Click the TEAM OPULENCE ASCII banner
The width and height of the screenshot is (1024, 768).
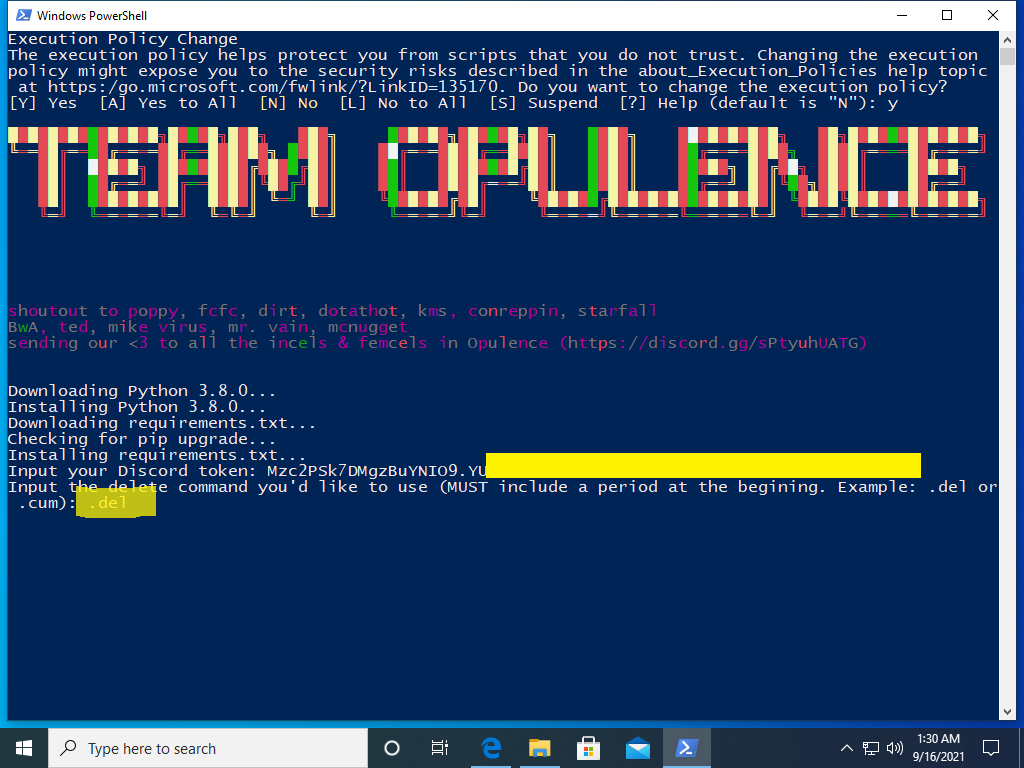click(x=496, y=172)
